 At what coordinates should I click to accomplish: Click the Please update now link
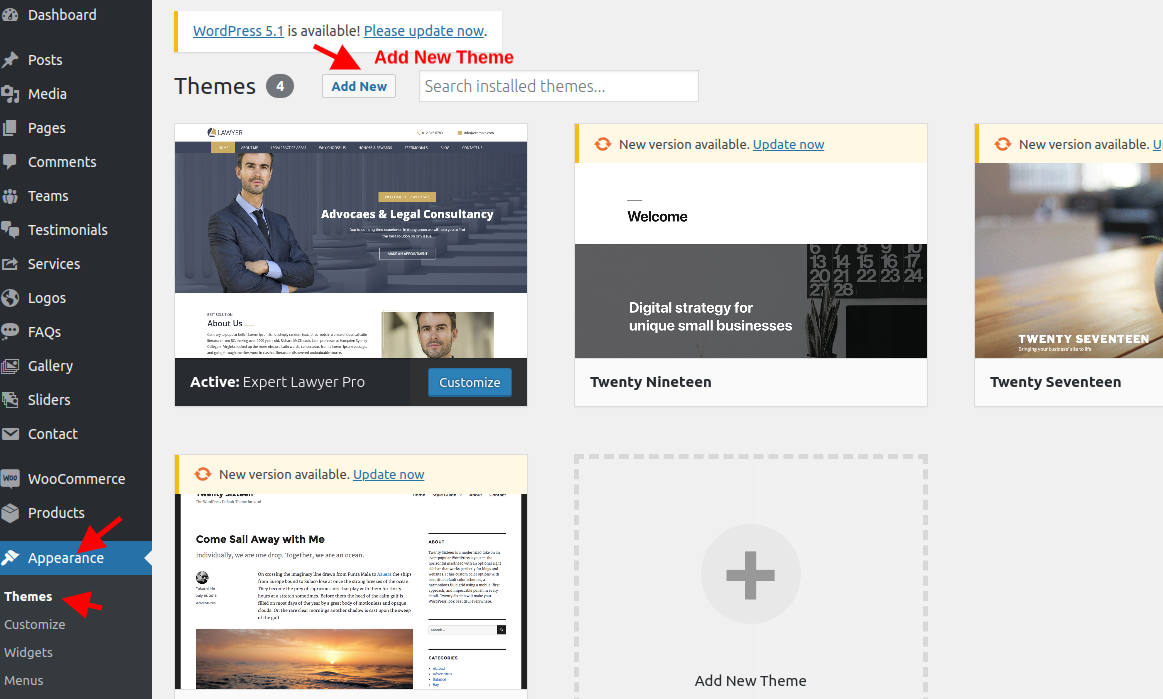(424, 31)
